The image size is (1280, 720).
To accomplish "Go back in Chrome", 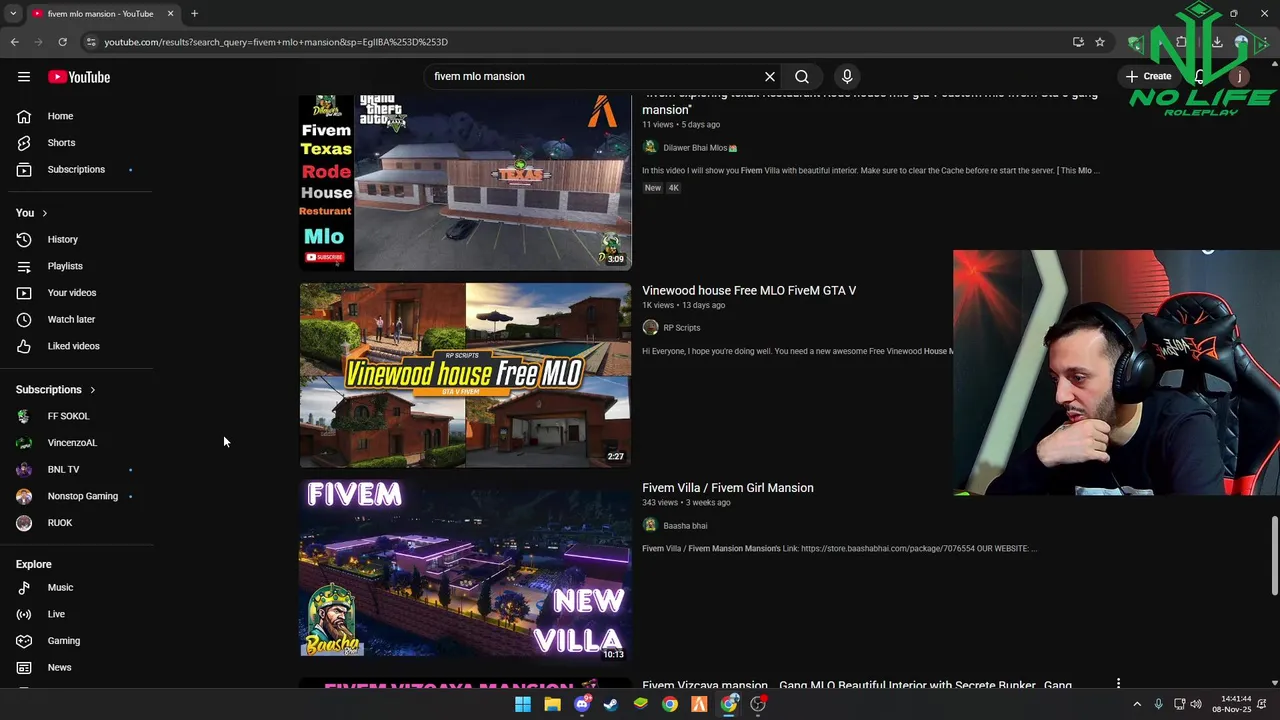I will pyautogui.click(x=14, y=42).
